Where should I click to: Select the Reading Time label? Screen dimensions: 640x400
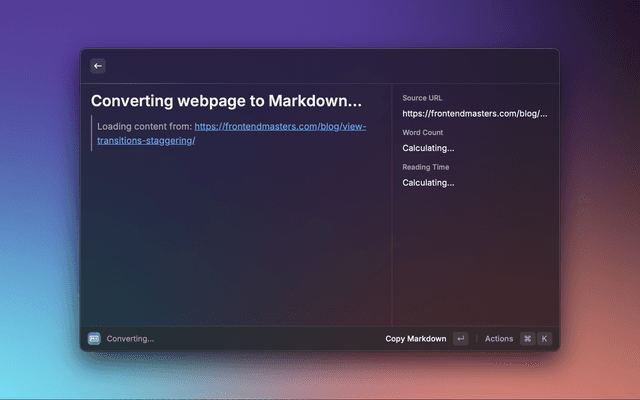click(424, 167)
